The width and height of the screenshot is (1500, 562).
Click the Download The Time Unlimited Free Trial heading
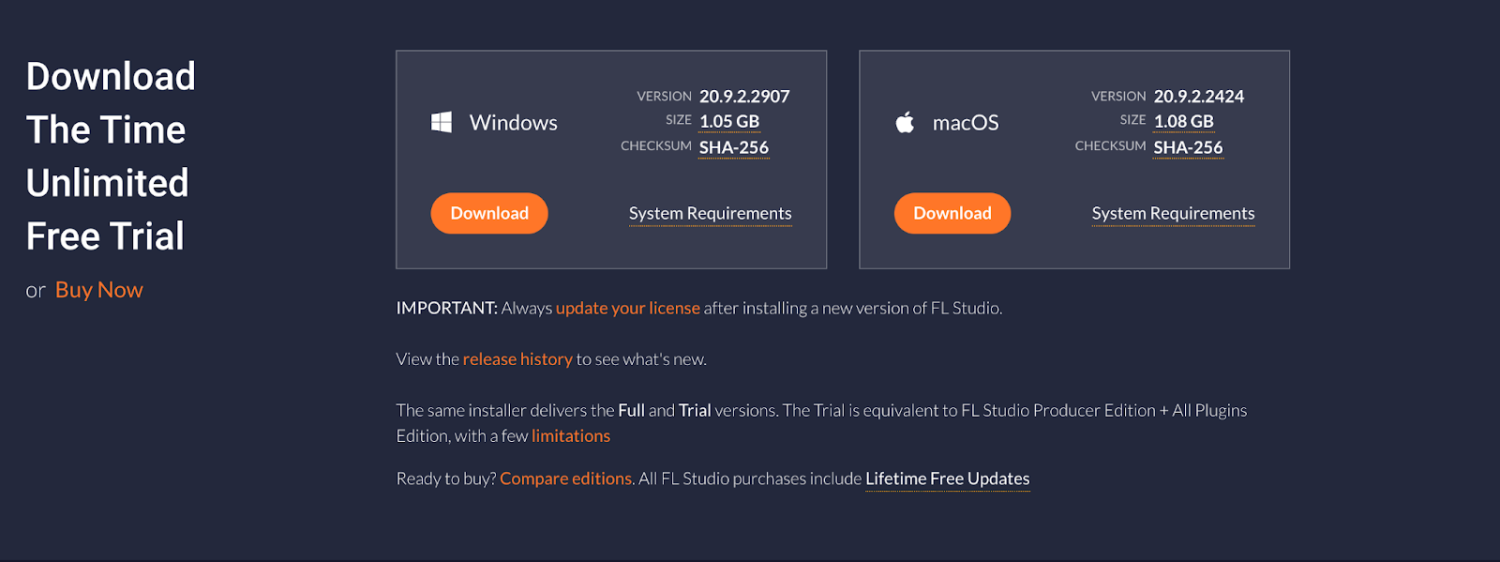111,156
